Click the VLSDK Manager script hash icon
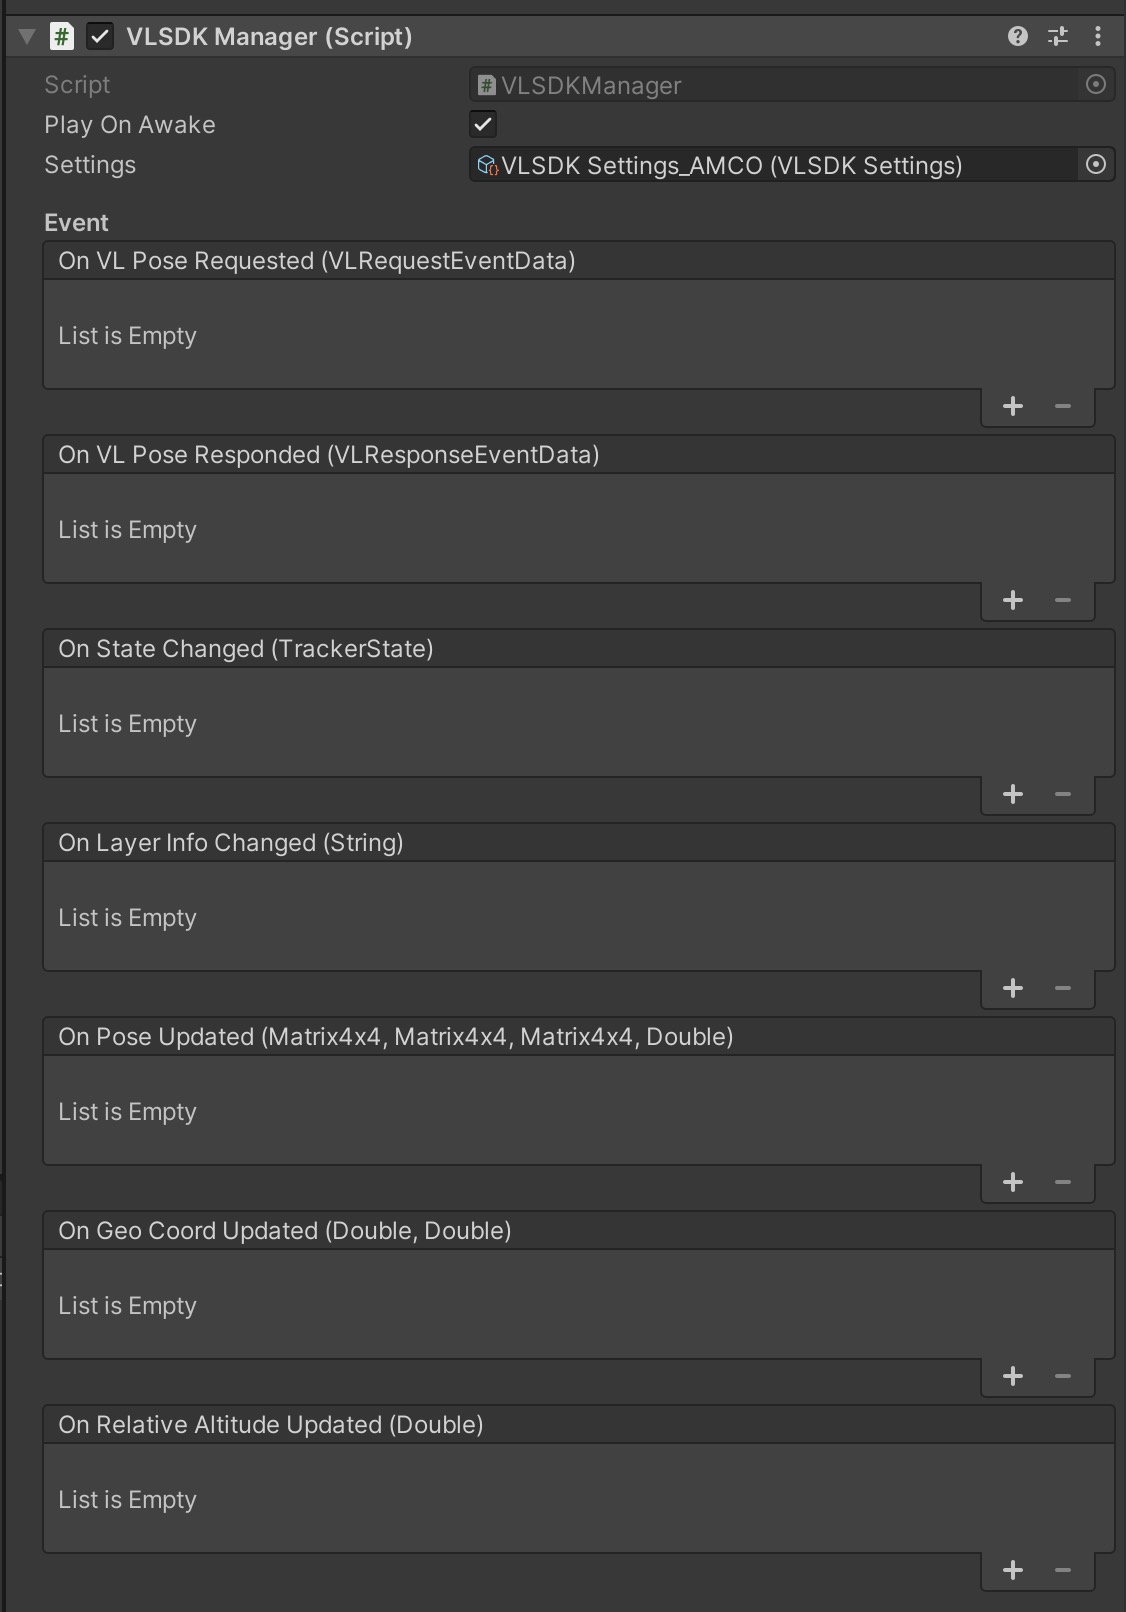Viewport: 1126px width, 1612px height. pyautogui.click(x=62, y=37)
